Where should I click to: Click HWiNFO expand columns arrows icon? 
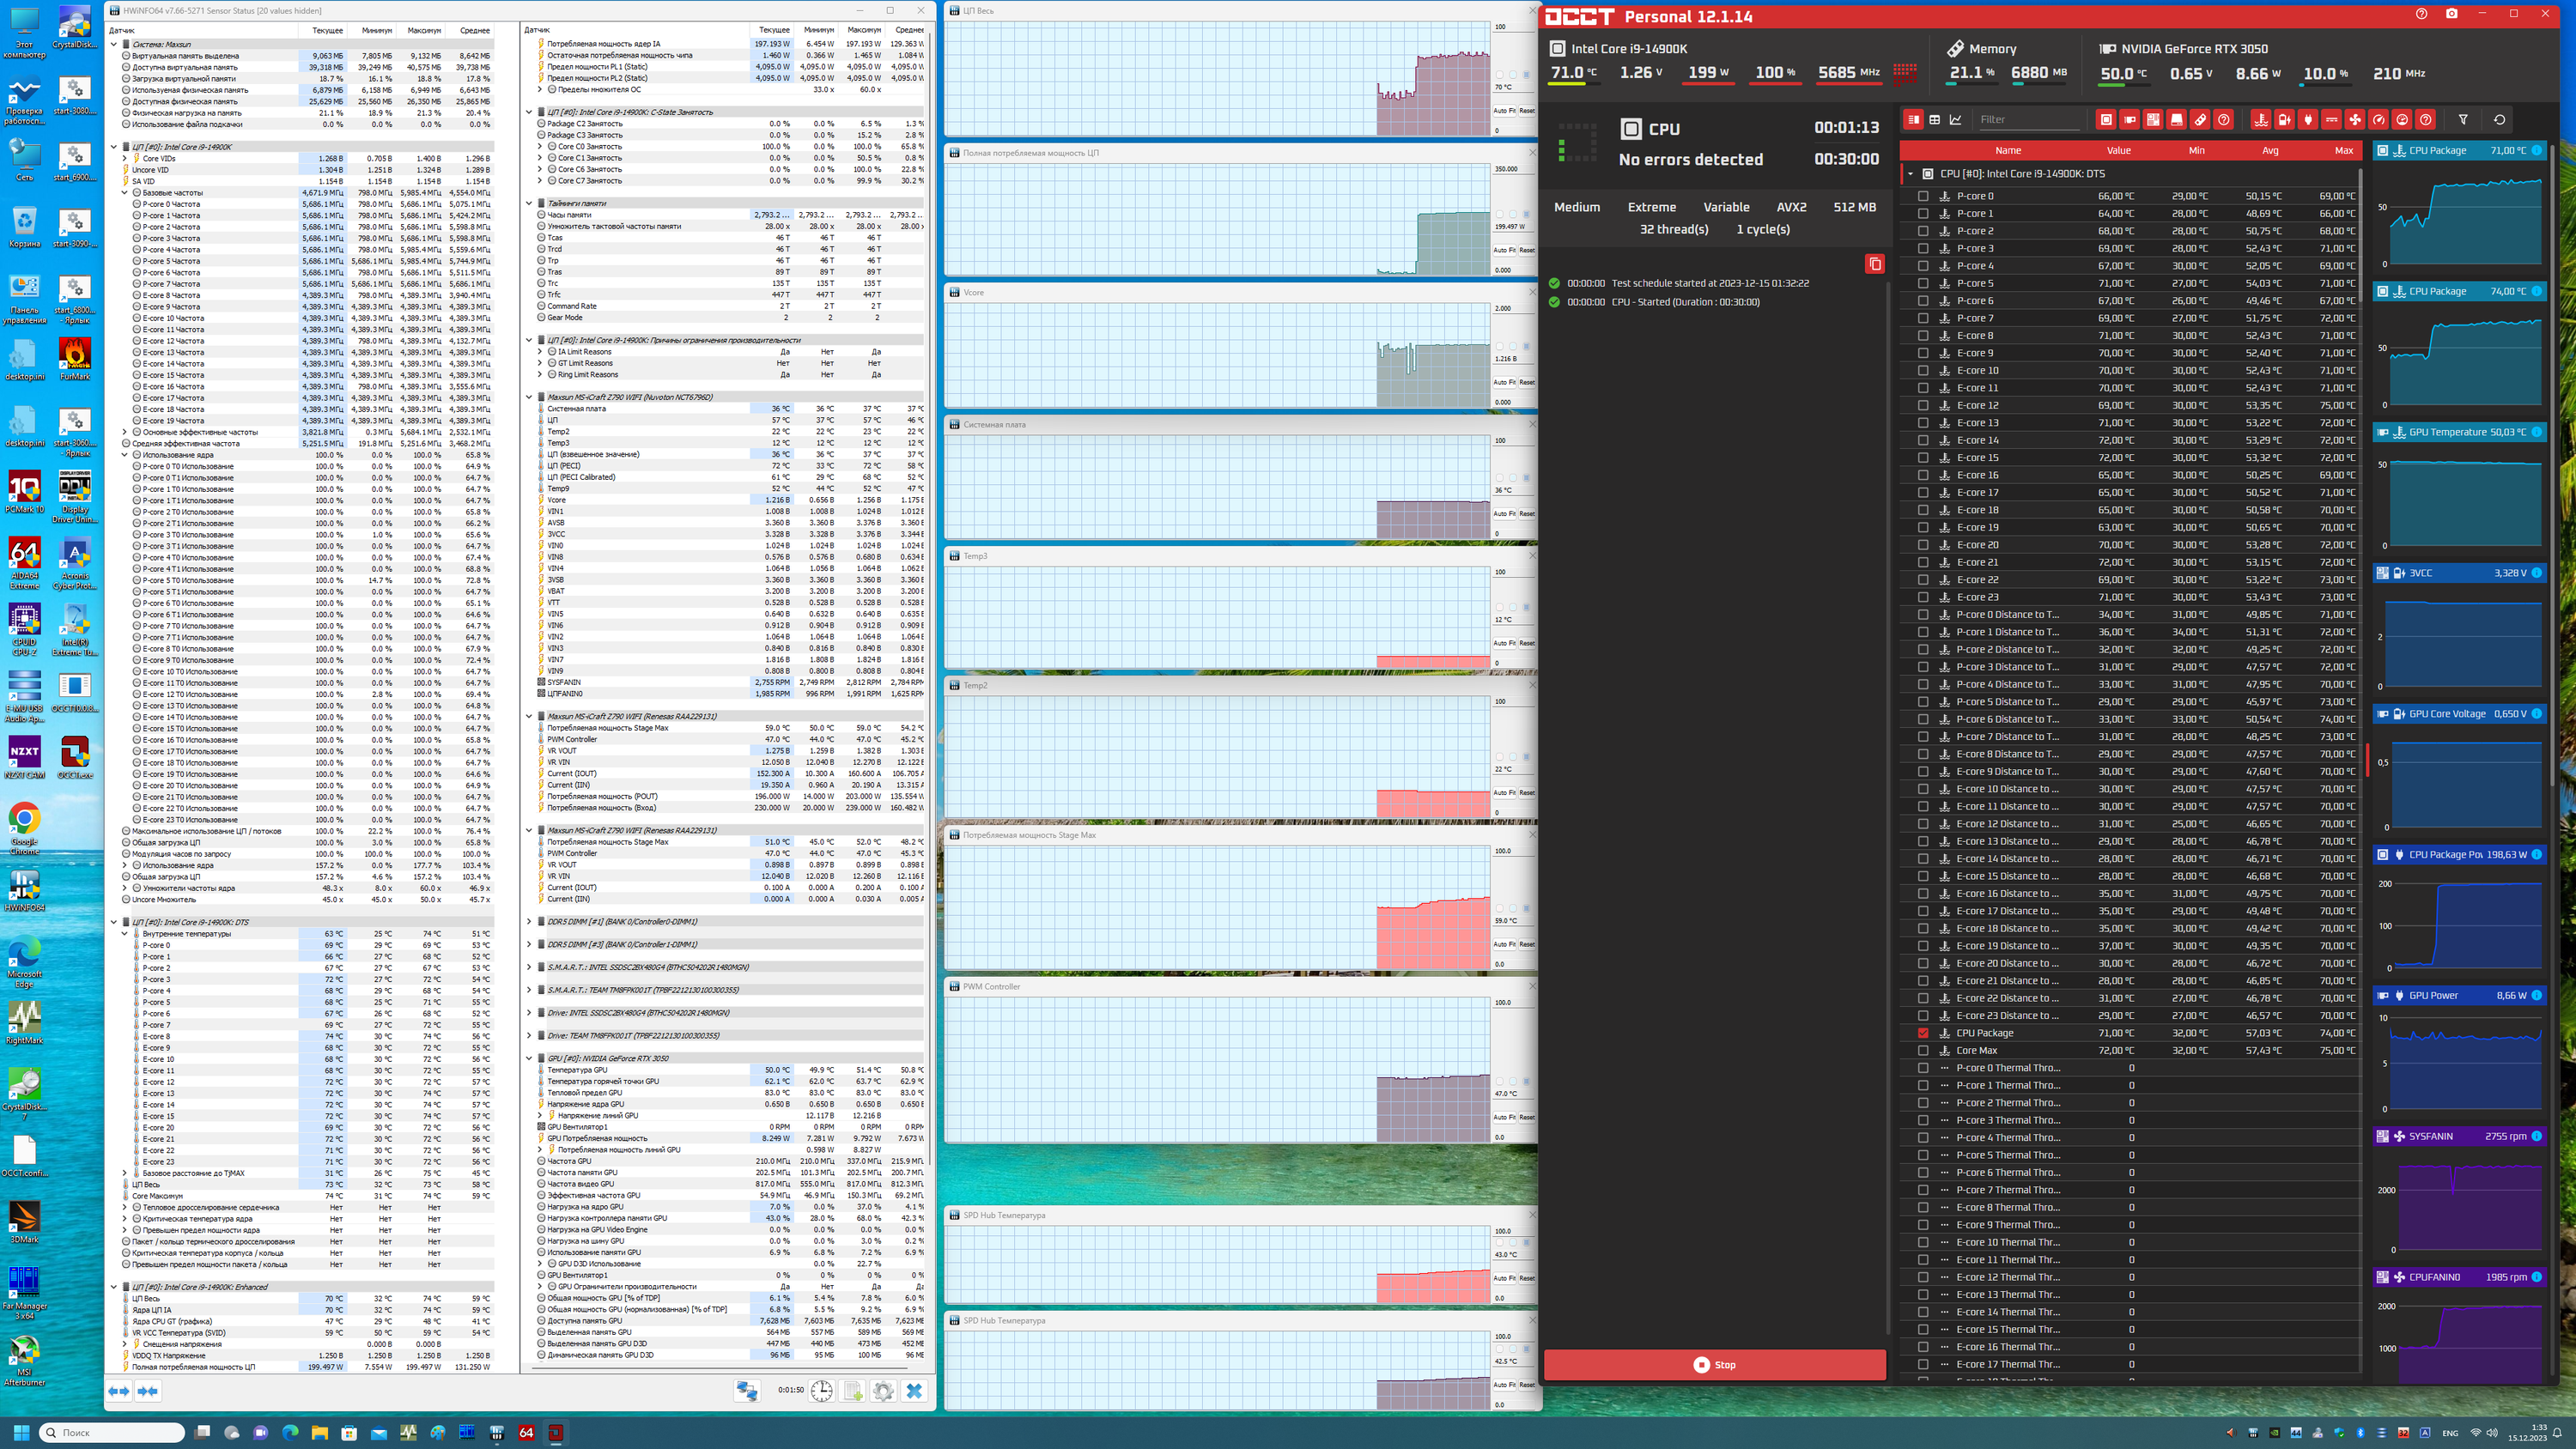118,1391
